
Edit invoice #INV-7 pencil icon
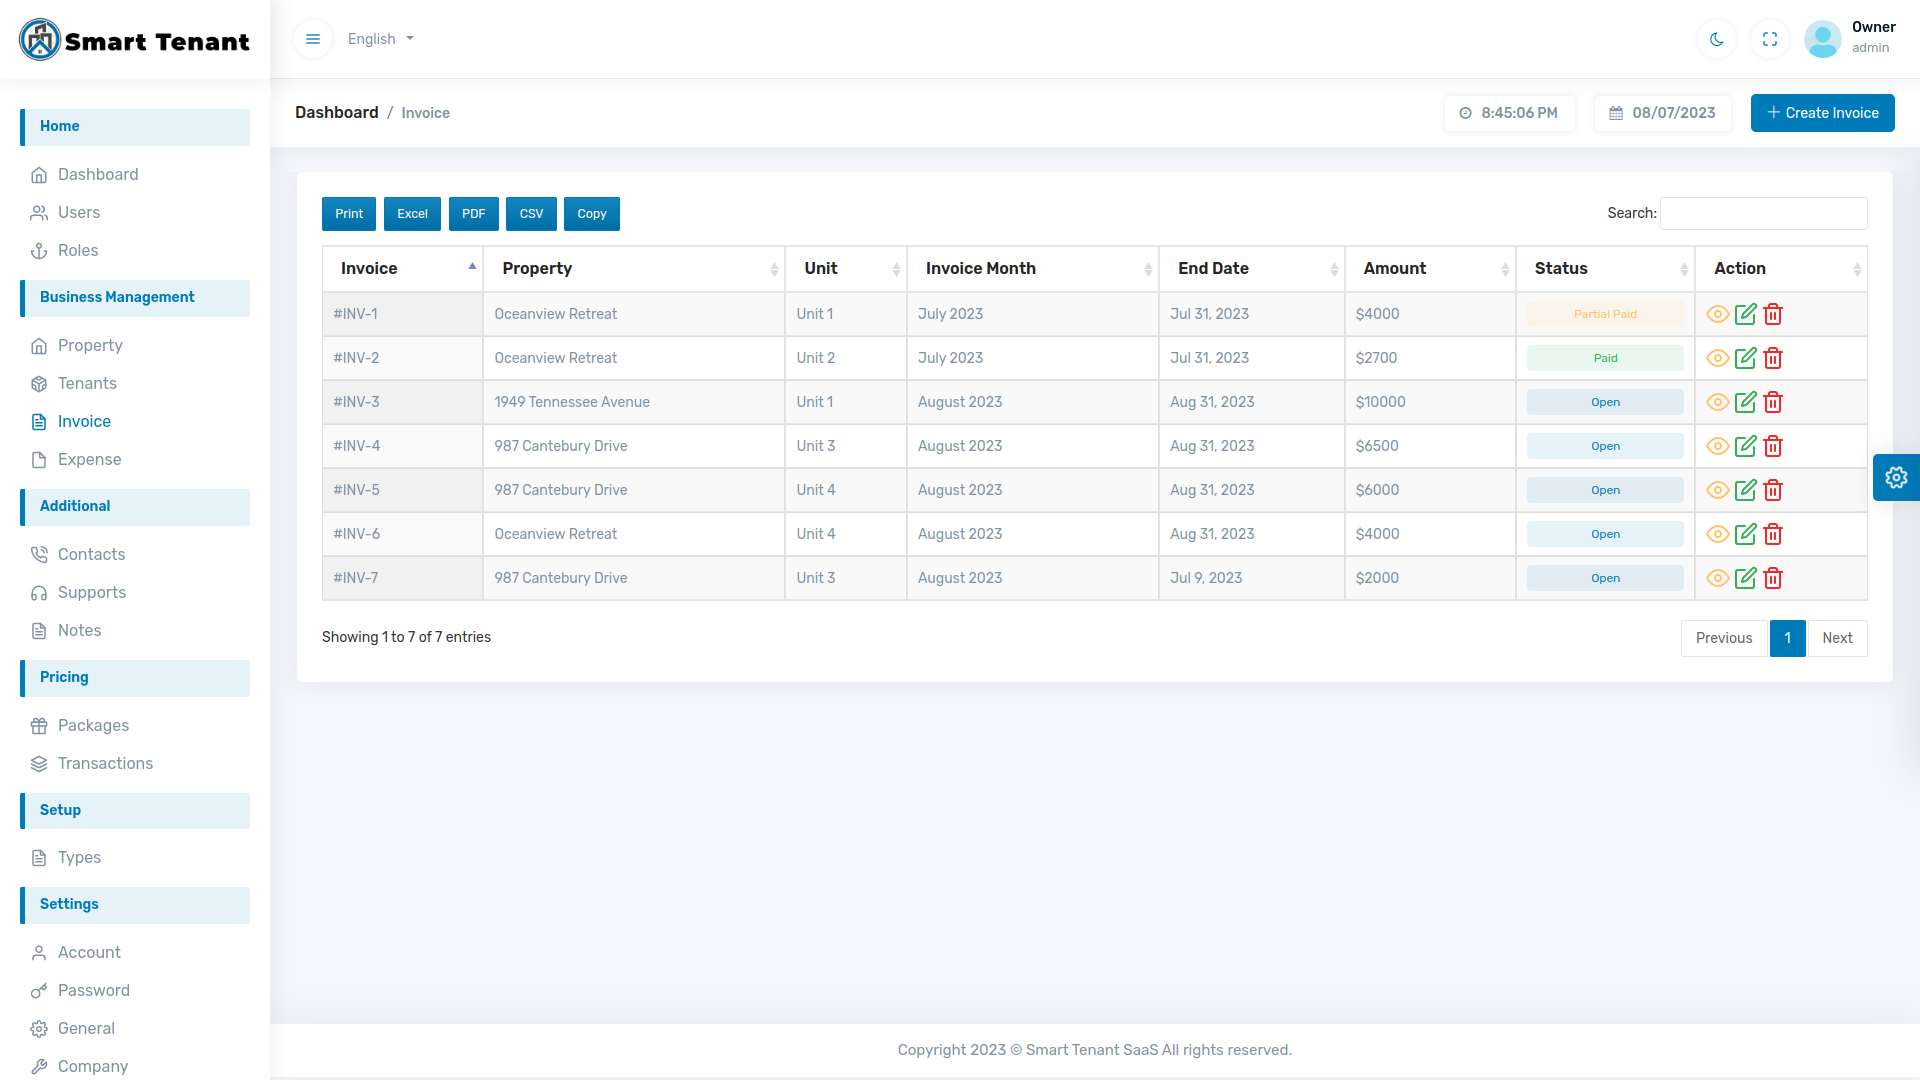(x=1745, y=578)
